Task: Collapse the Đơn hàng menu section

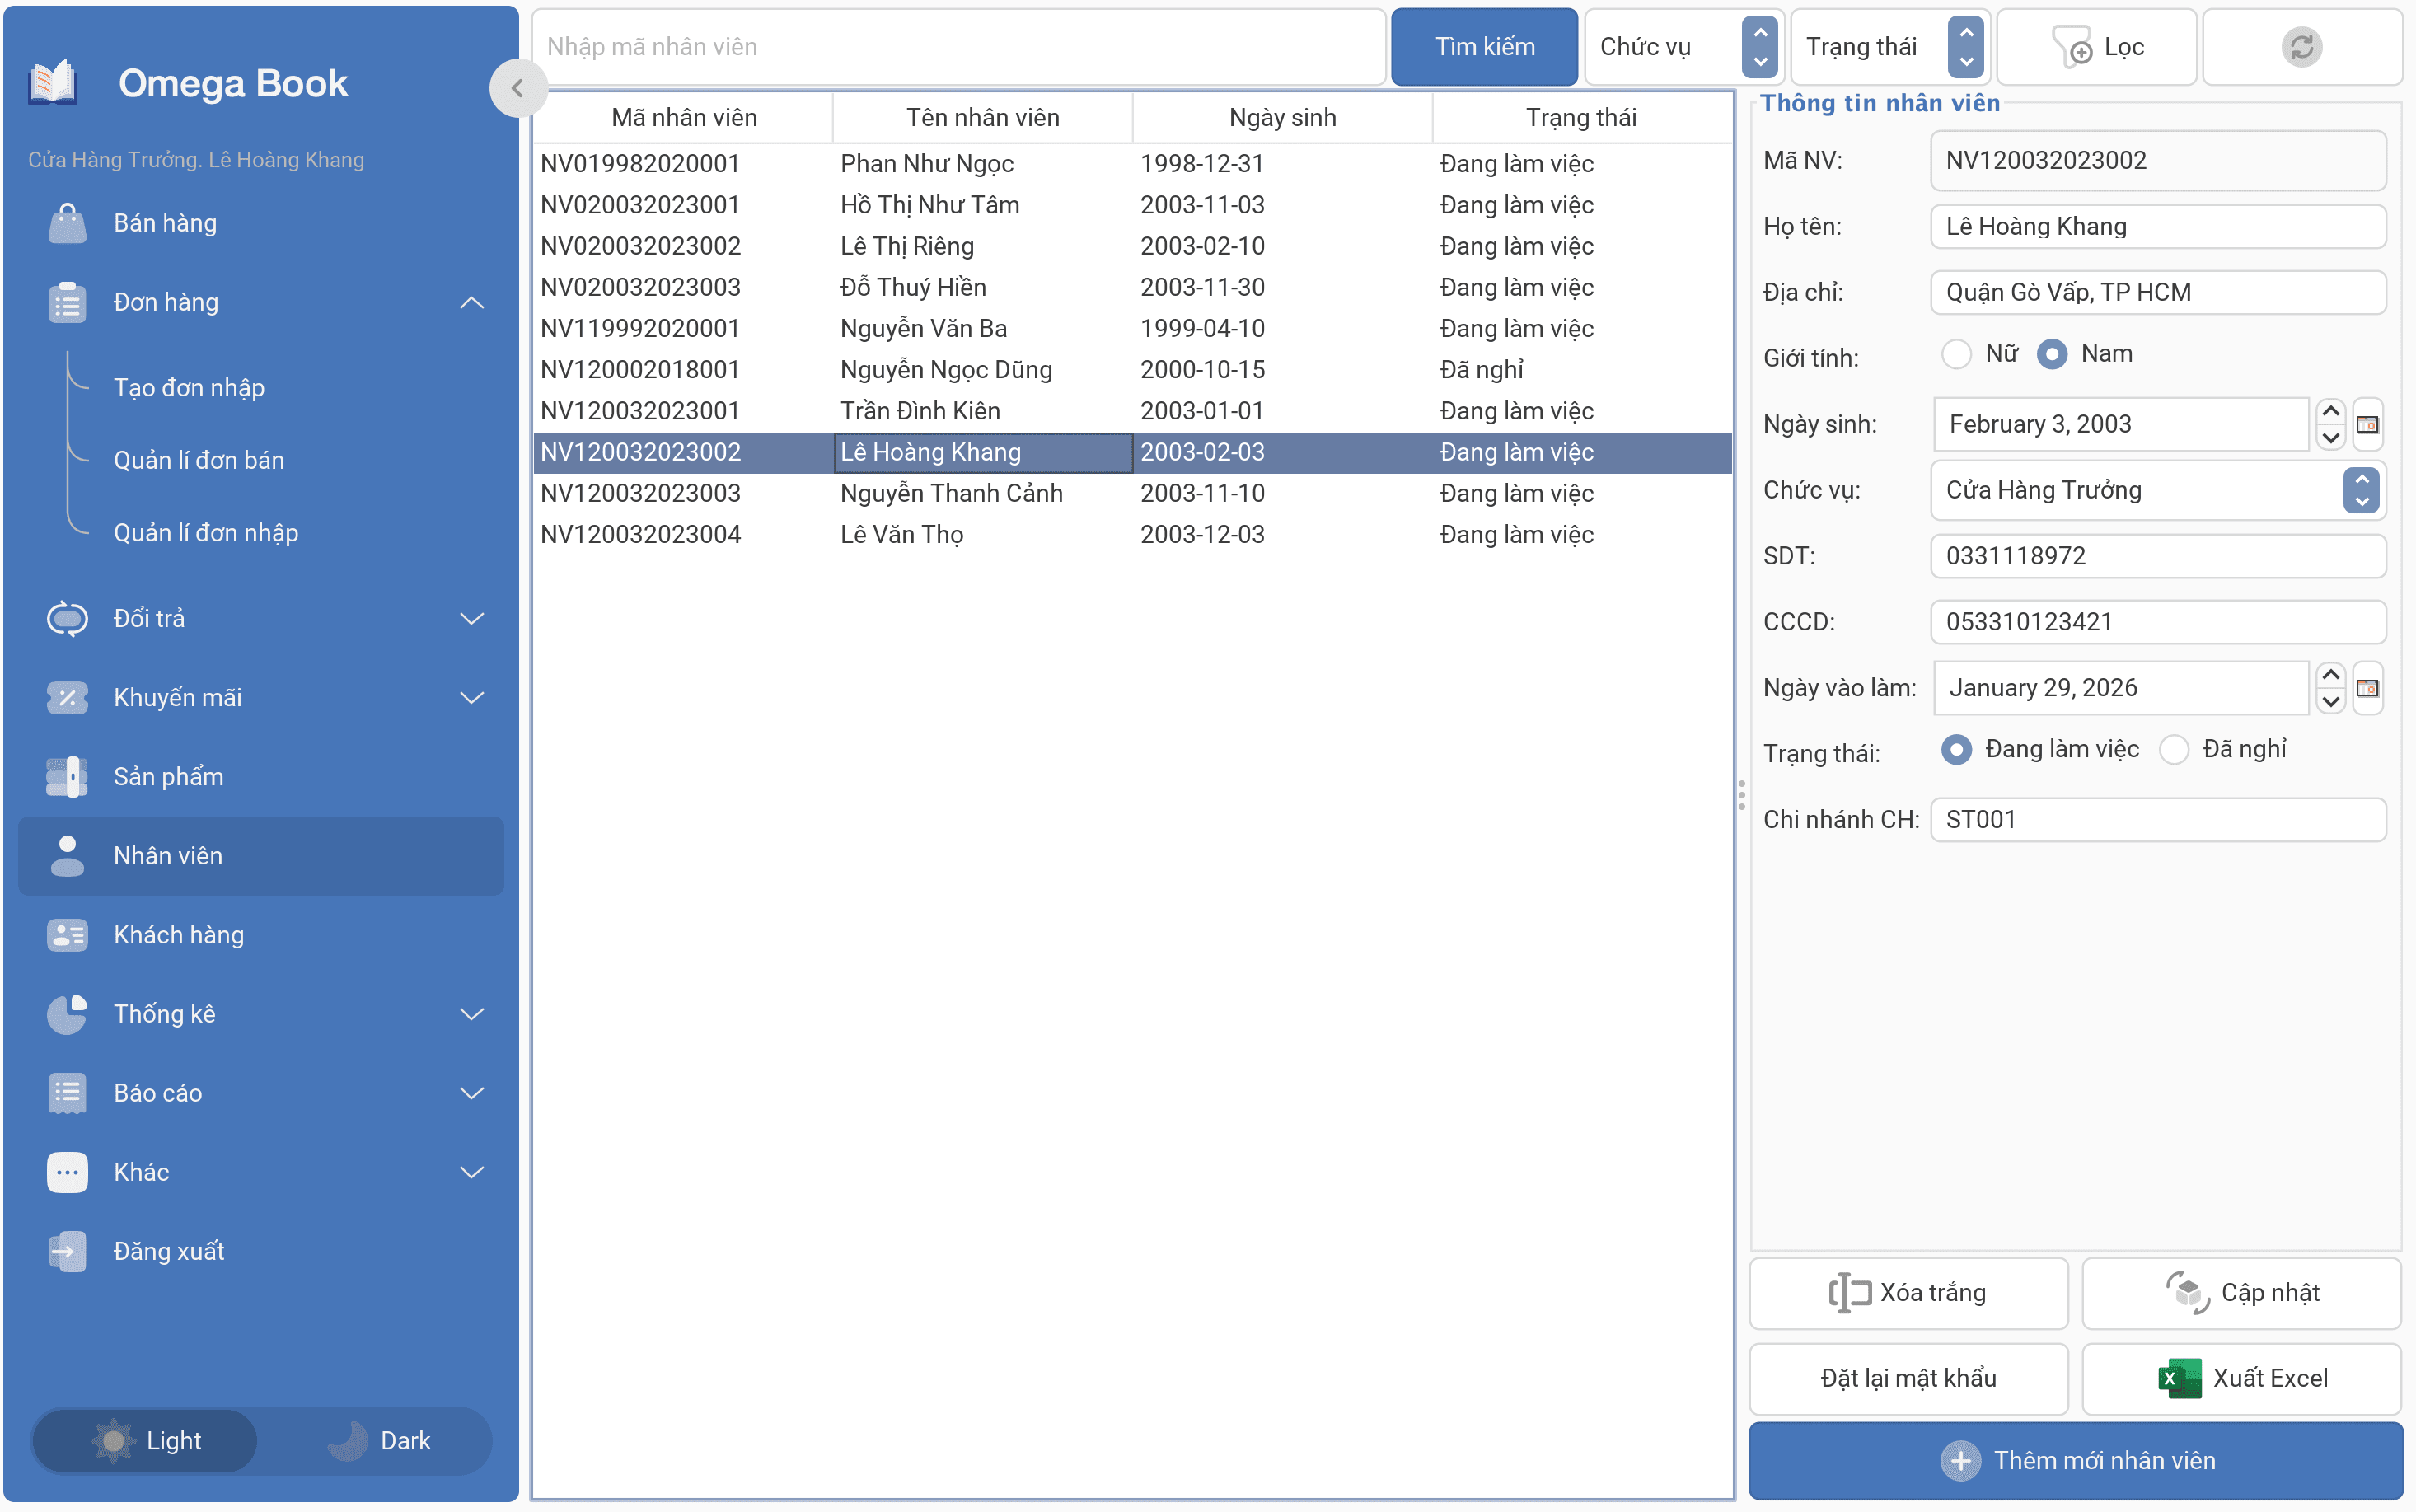Action: click(472, 302)
